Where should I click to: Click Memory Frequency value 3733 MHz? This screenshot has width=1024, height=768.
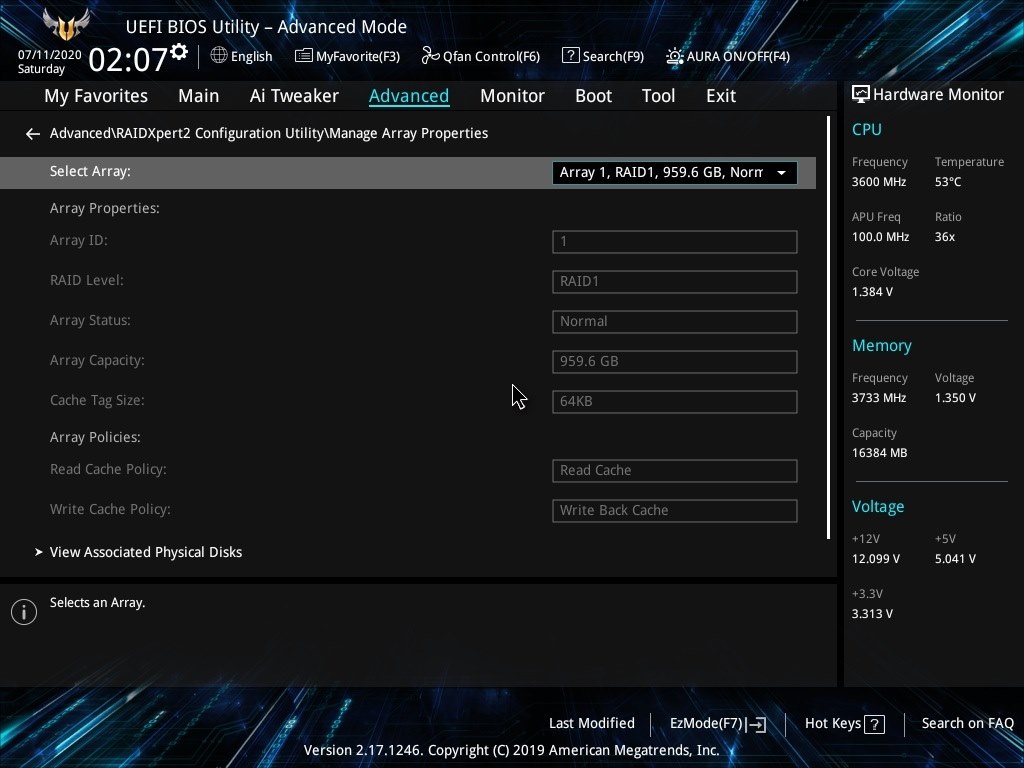pos(879,398)
